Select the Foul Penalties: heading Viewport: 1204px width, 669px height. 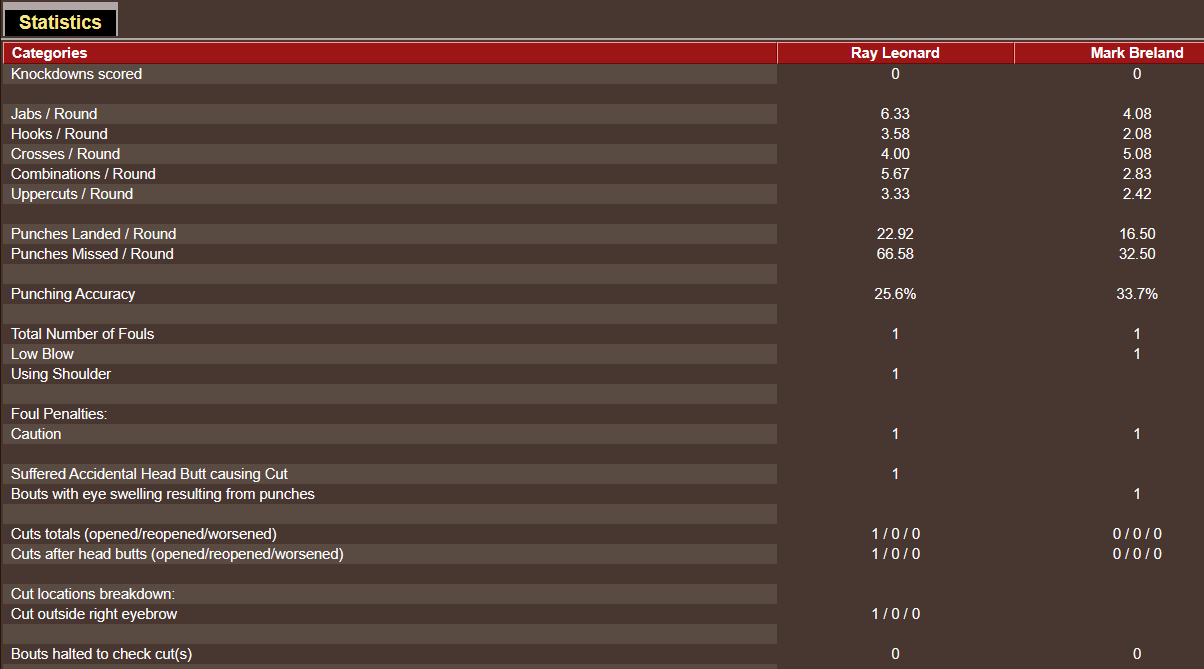59,414
